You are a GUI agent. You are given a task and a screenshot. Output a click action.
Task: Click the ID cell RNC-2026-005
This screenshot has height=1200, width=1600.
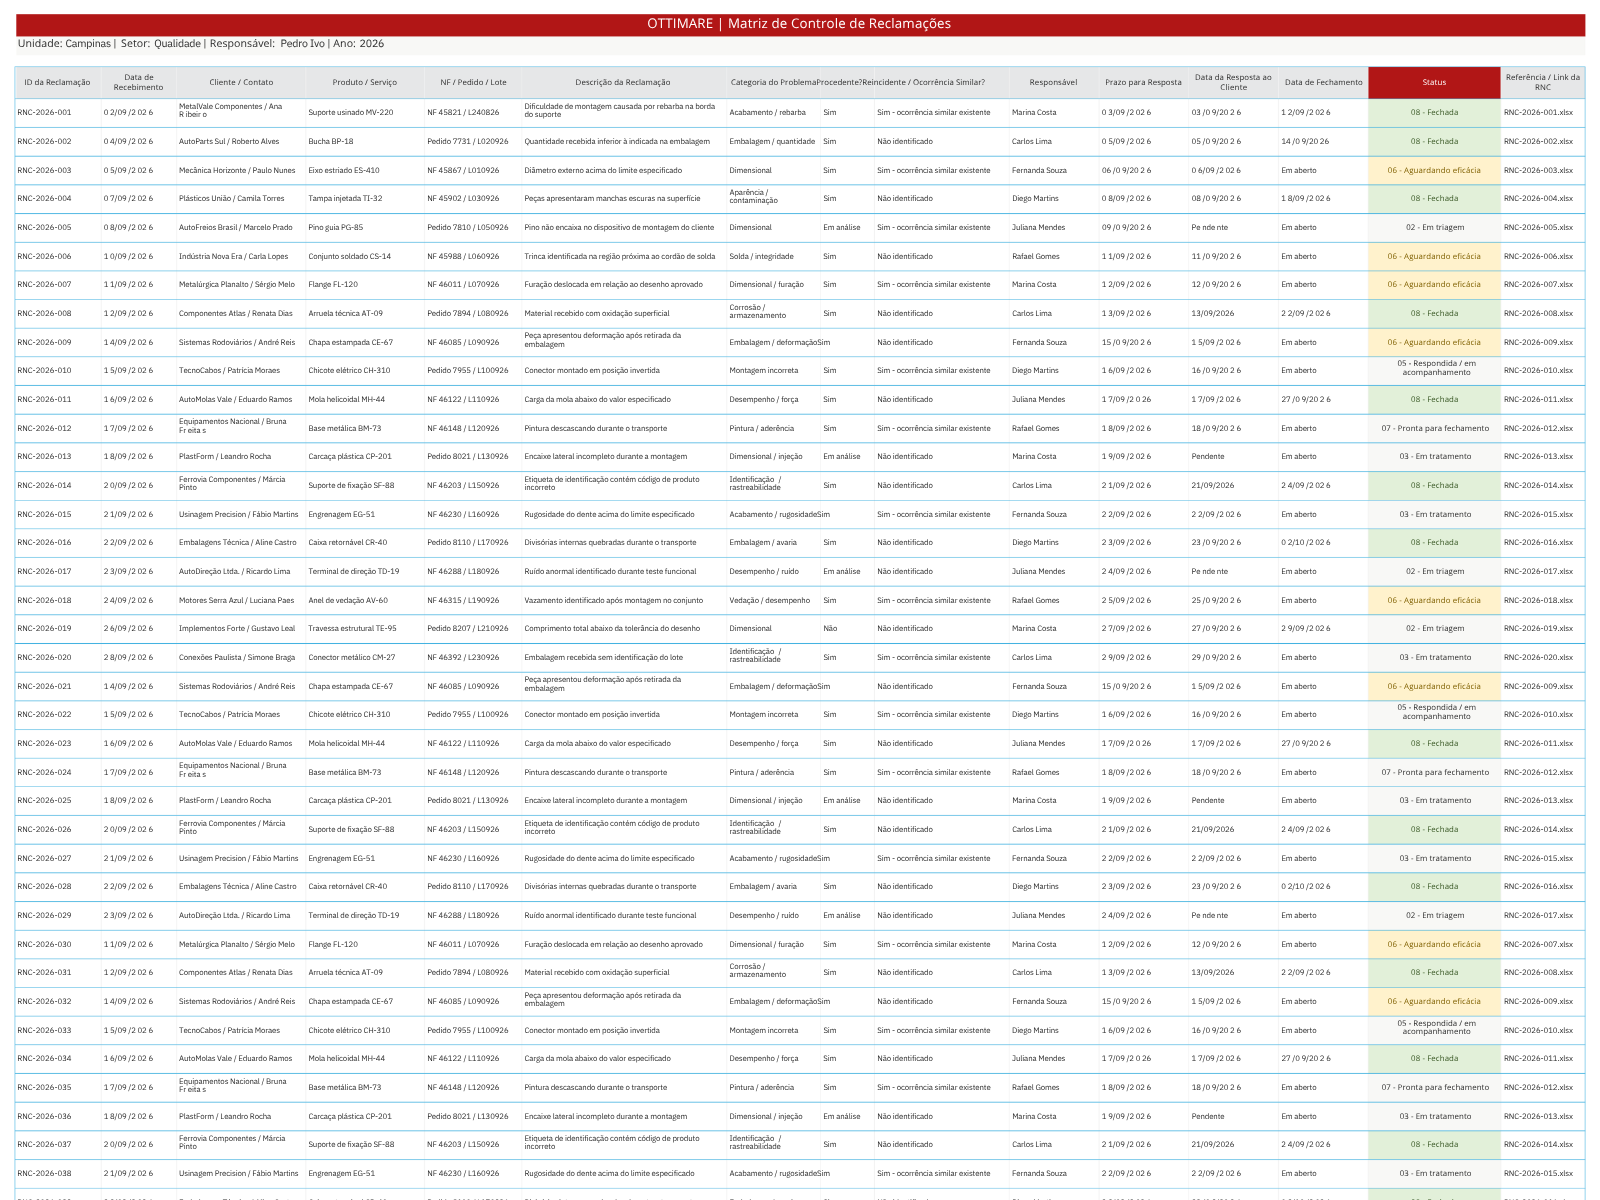(58, 228)
